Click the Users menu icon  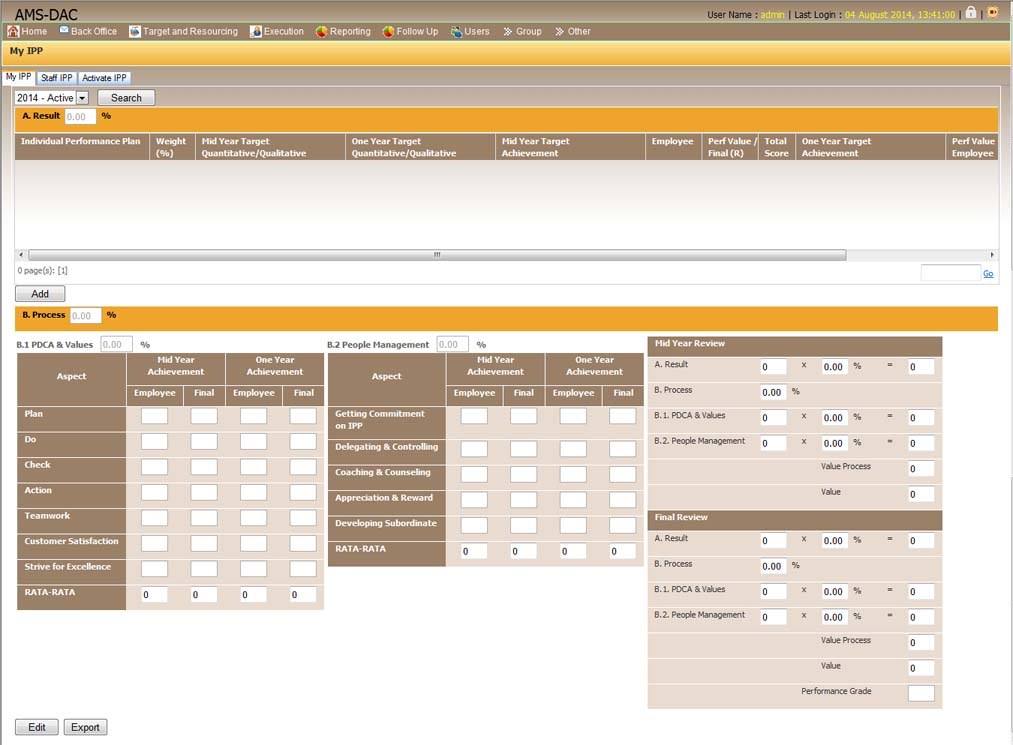[456, 31]
